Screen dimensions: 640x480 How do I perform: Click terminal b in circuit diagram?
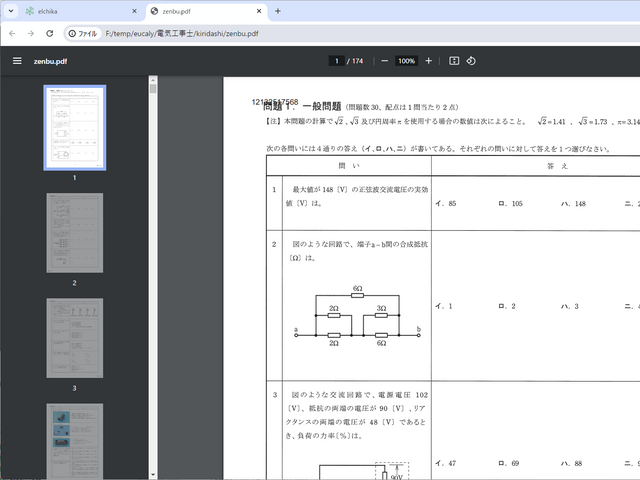click(x=418, y=335)
